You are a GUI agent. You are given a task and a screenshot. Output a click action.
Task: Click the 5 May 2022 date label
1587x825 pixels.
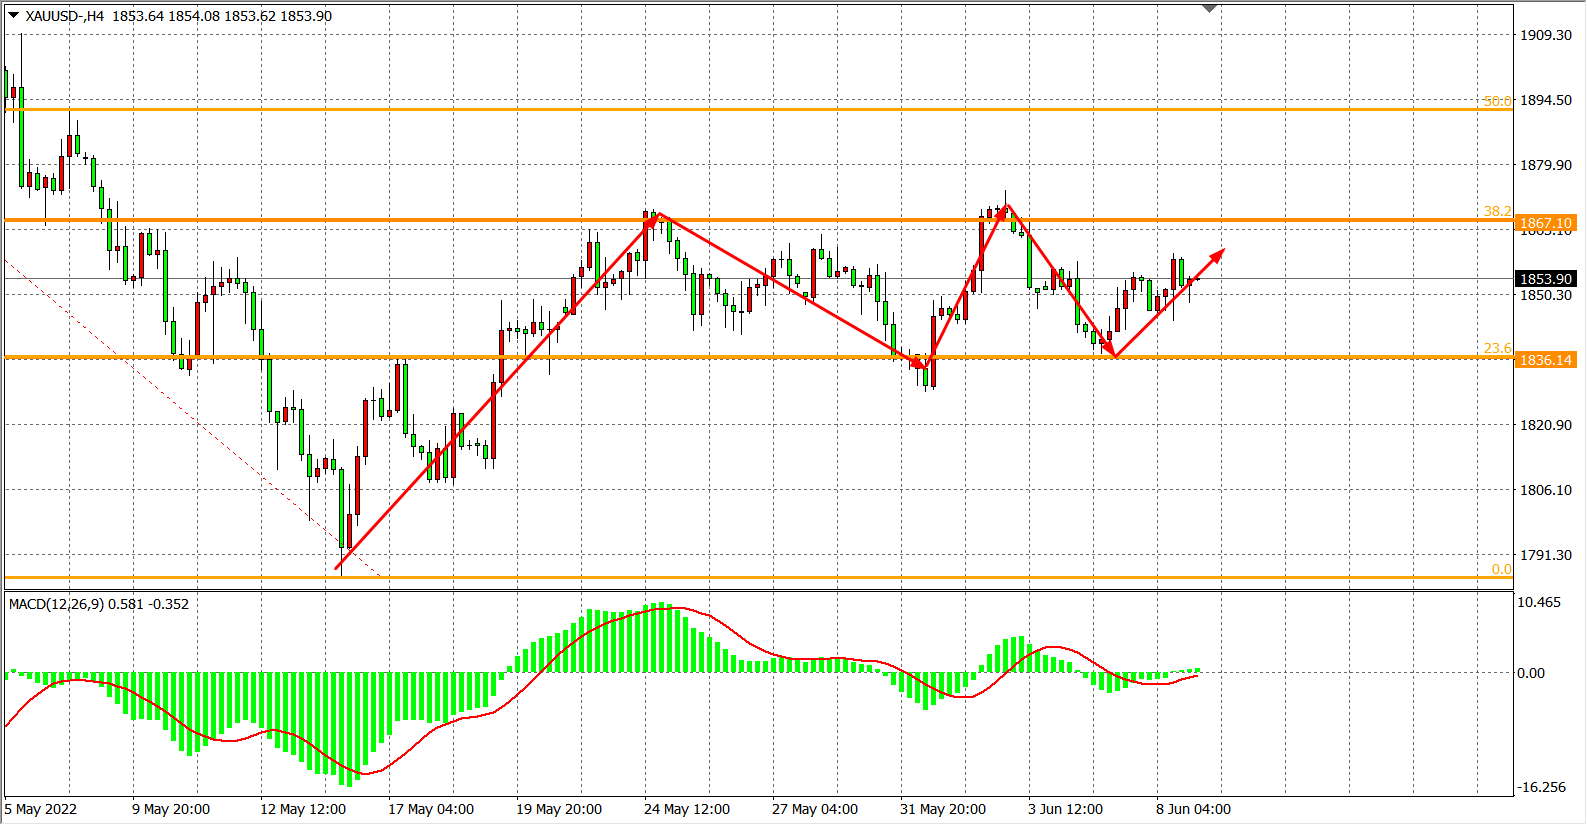[x=41, y=809]
